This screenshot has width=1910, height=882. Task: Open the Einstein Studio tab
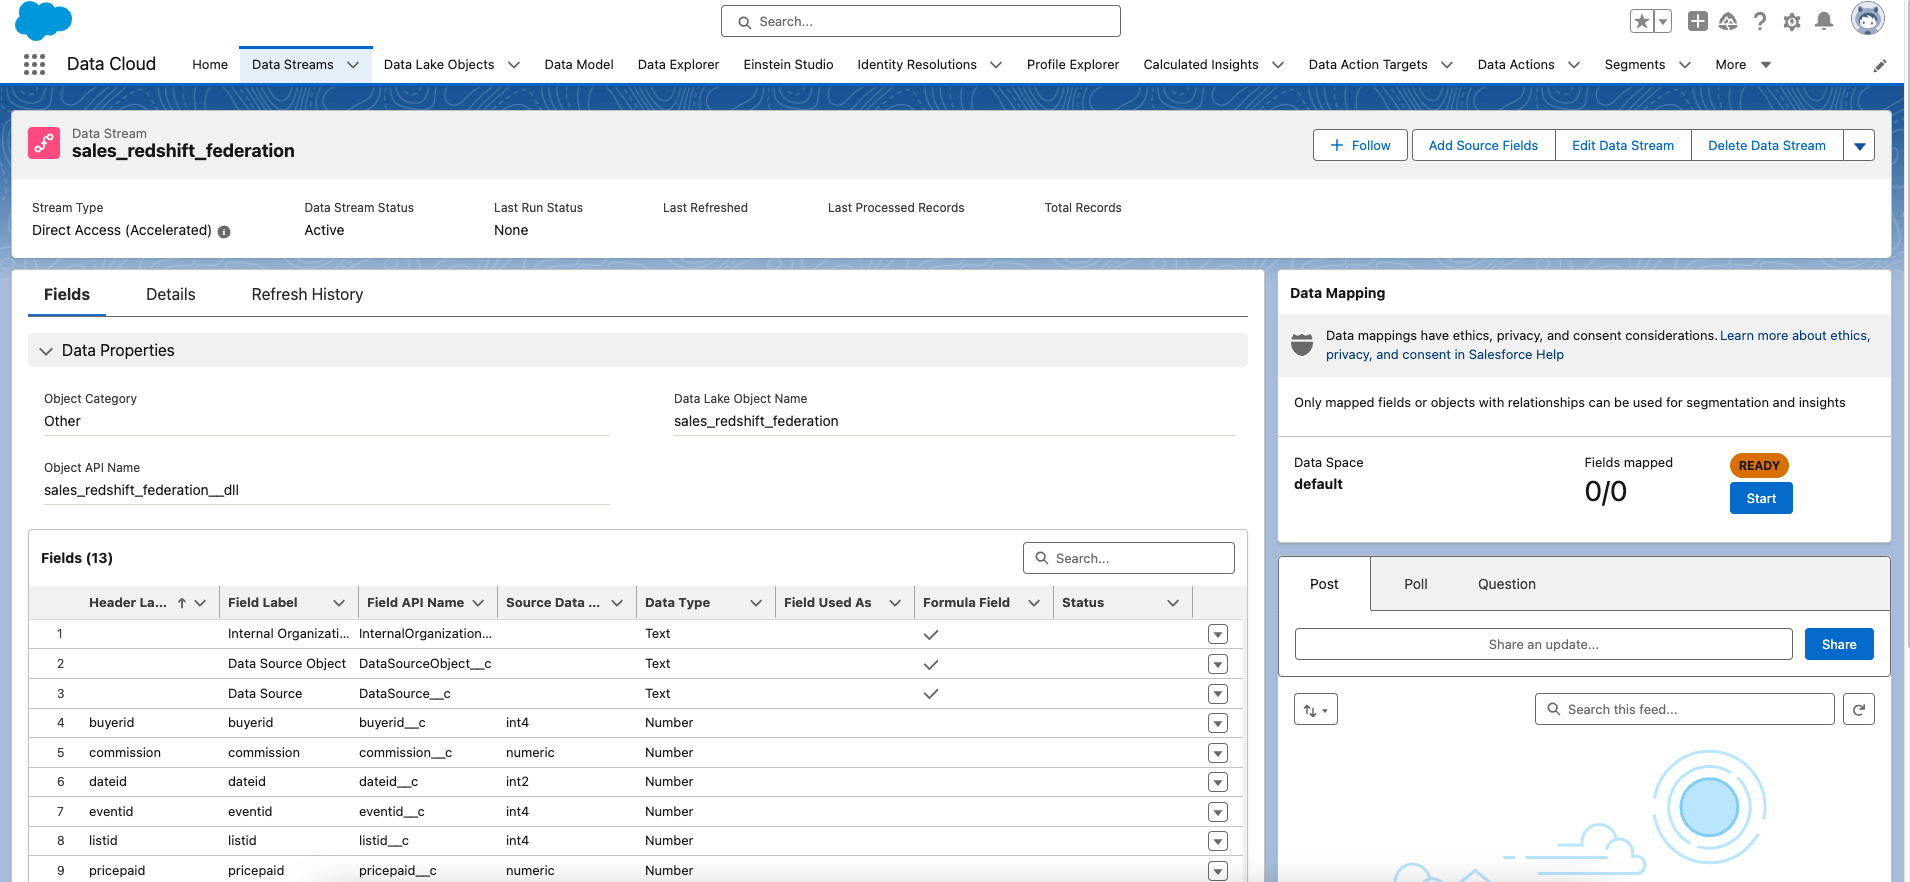click(788, 65)
